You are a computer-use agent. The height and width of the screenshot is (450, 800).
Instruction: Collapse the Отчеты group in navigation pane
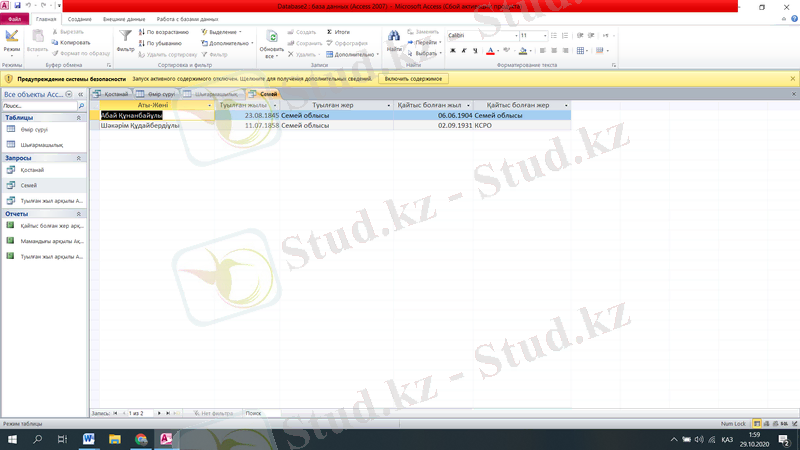pyautogui.click(x=79, y=214)
